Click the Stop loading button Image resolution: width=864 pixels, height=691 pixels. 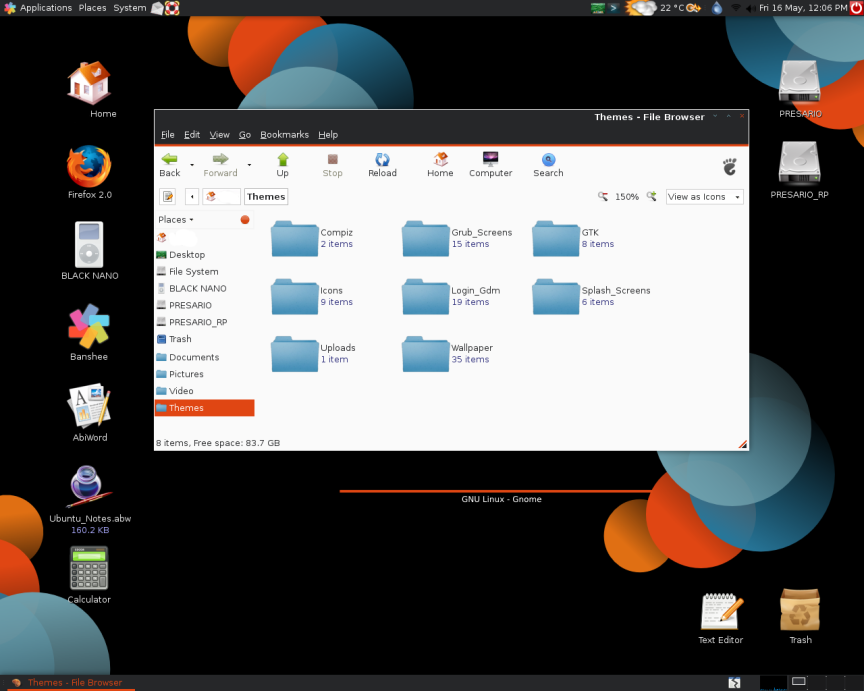(x=332, y=165)
